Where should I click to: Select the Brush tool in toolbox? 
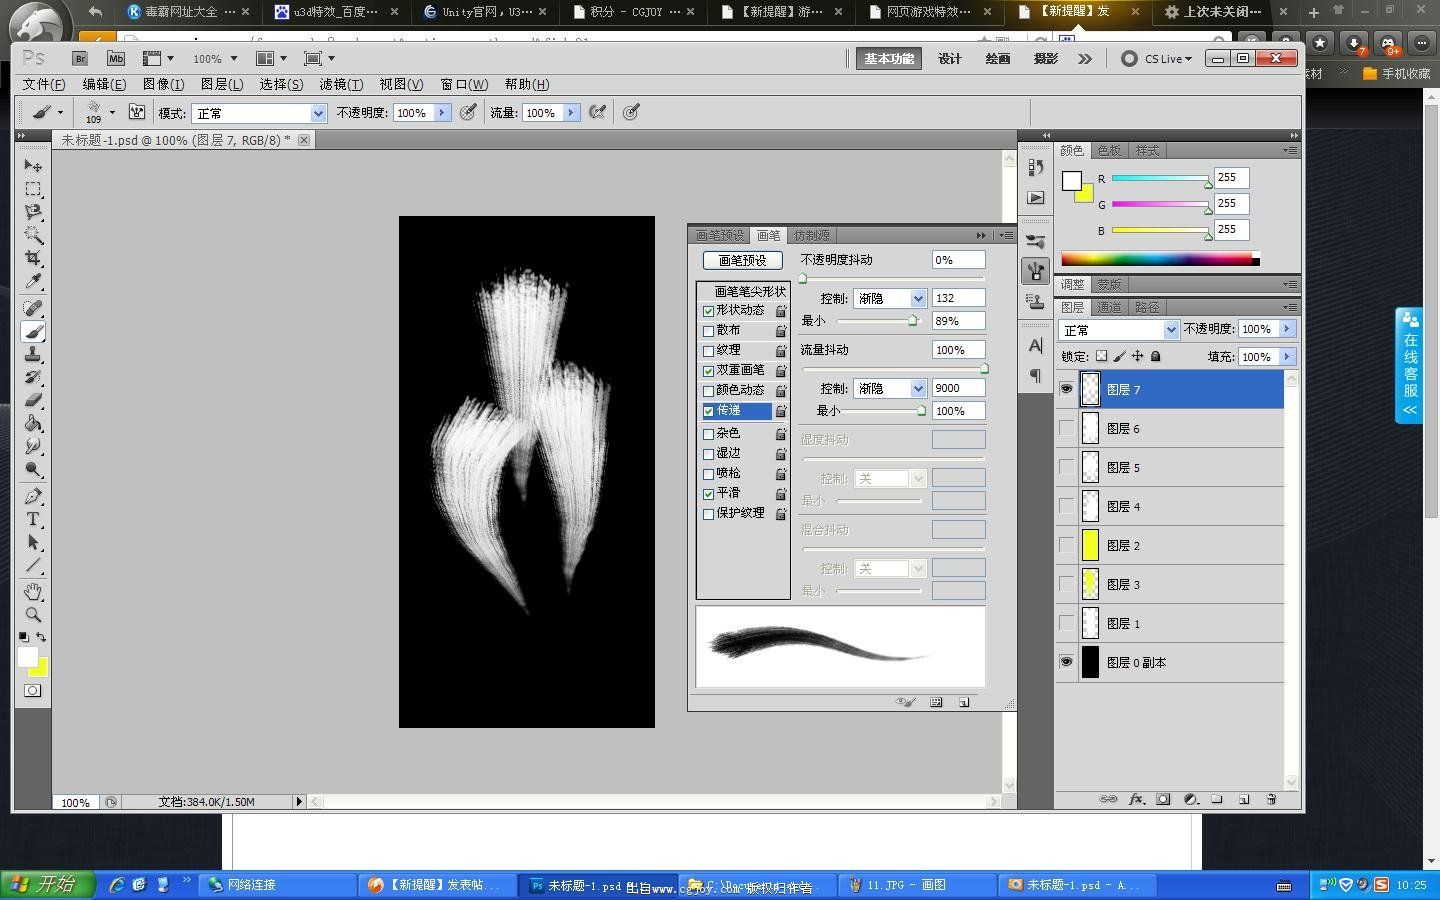[x=33, y=331]
